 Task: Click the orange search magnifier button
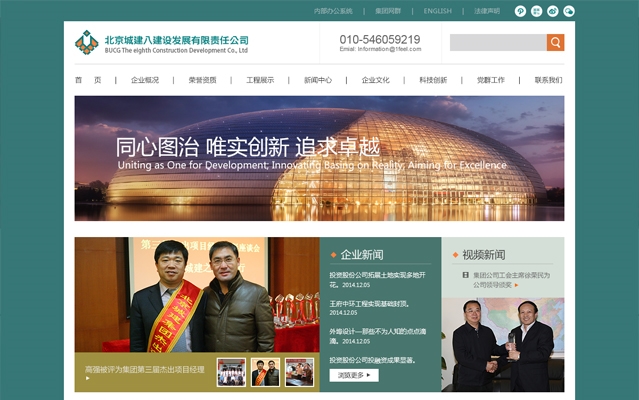pyautogui.click(x=555, y=42)
